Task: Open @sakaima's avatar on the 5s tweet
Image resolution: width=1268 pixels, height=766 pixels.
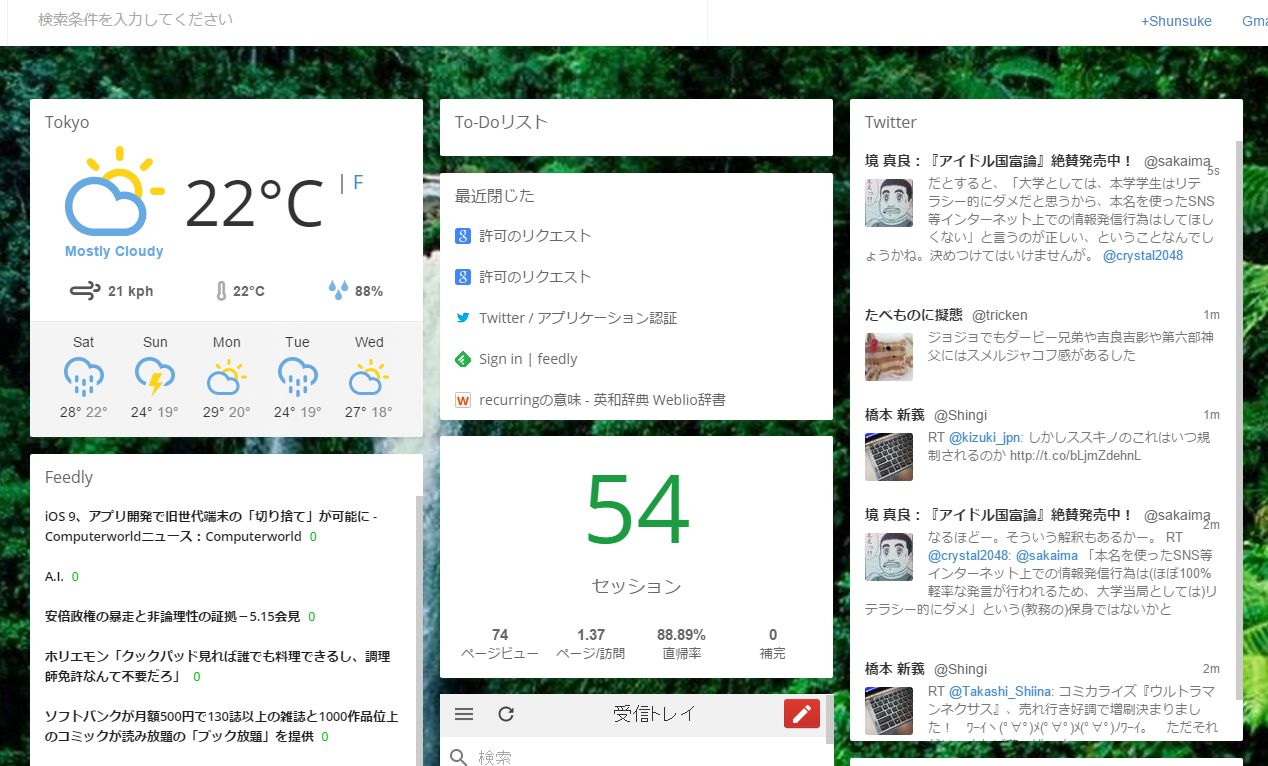Action: 889,203
